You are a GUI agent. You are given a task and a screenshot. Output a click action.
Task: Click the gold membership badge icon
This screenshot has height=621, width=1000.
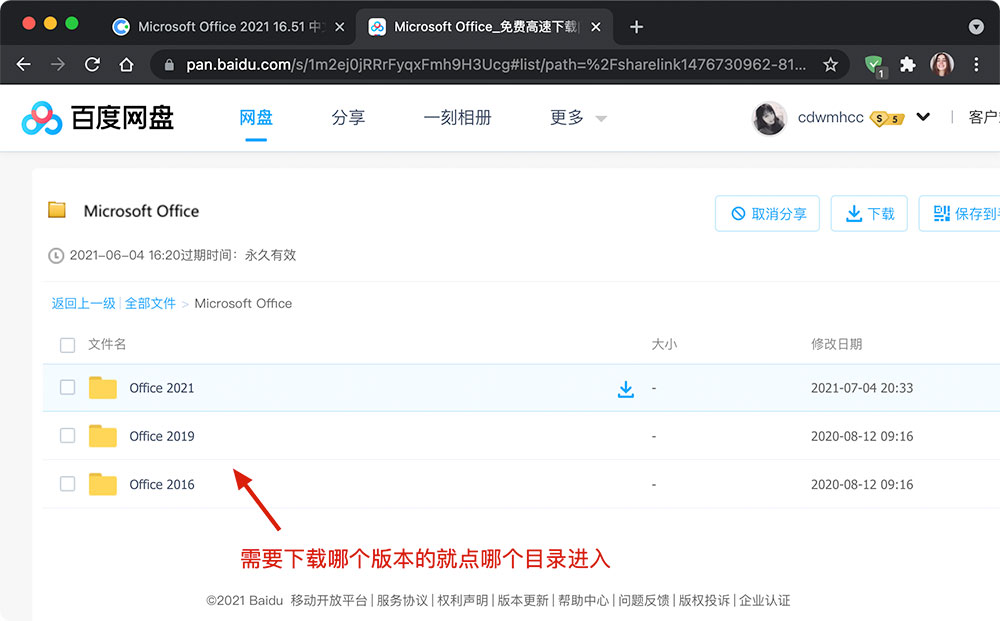887,119
